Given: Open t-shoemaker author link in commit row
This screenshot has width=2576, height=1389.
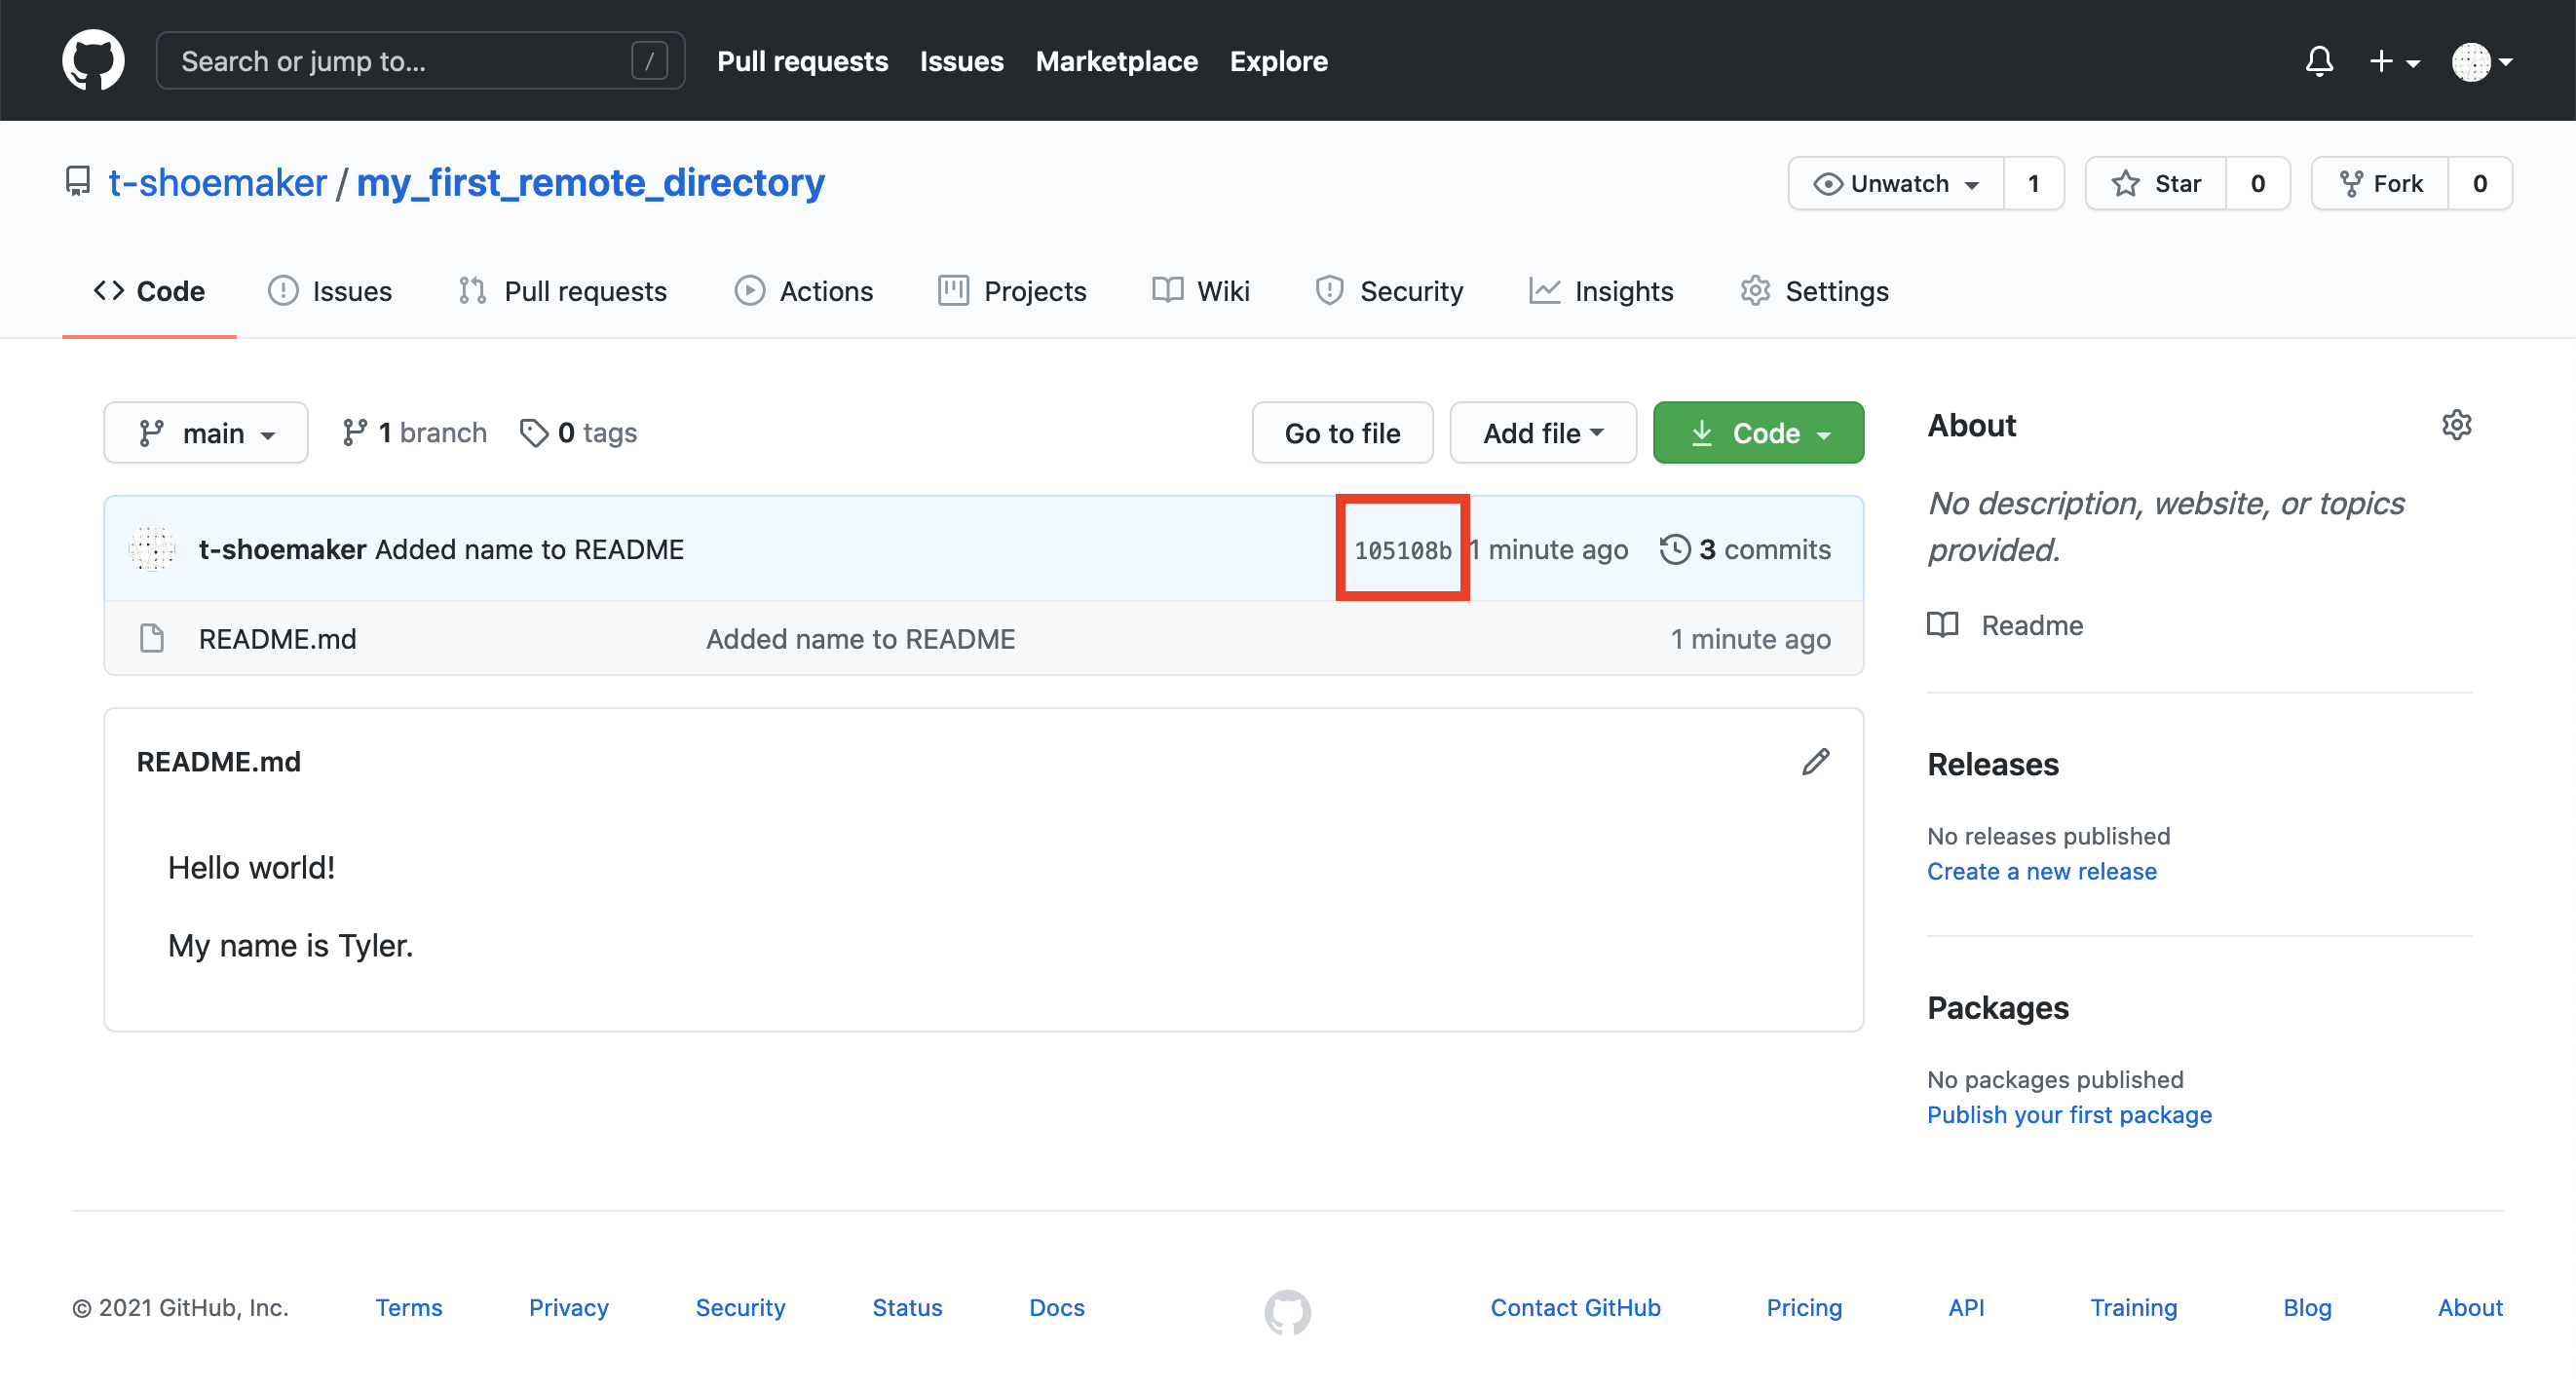Looking at the screenshot, I should [282, 549].
